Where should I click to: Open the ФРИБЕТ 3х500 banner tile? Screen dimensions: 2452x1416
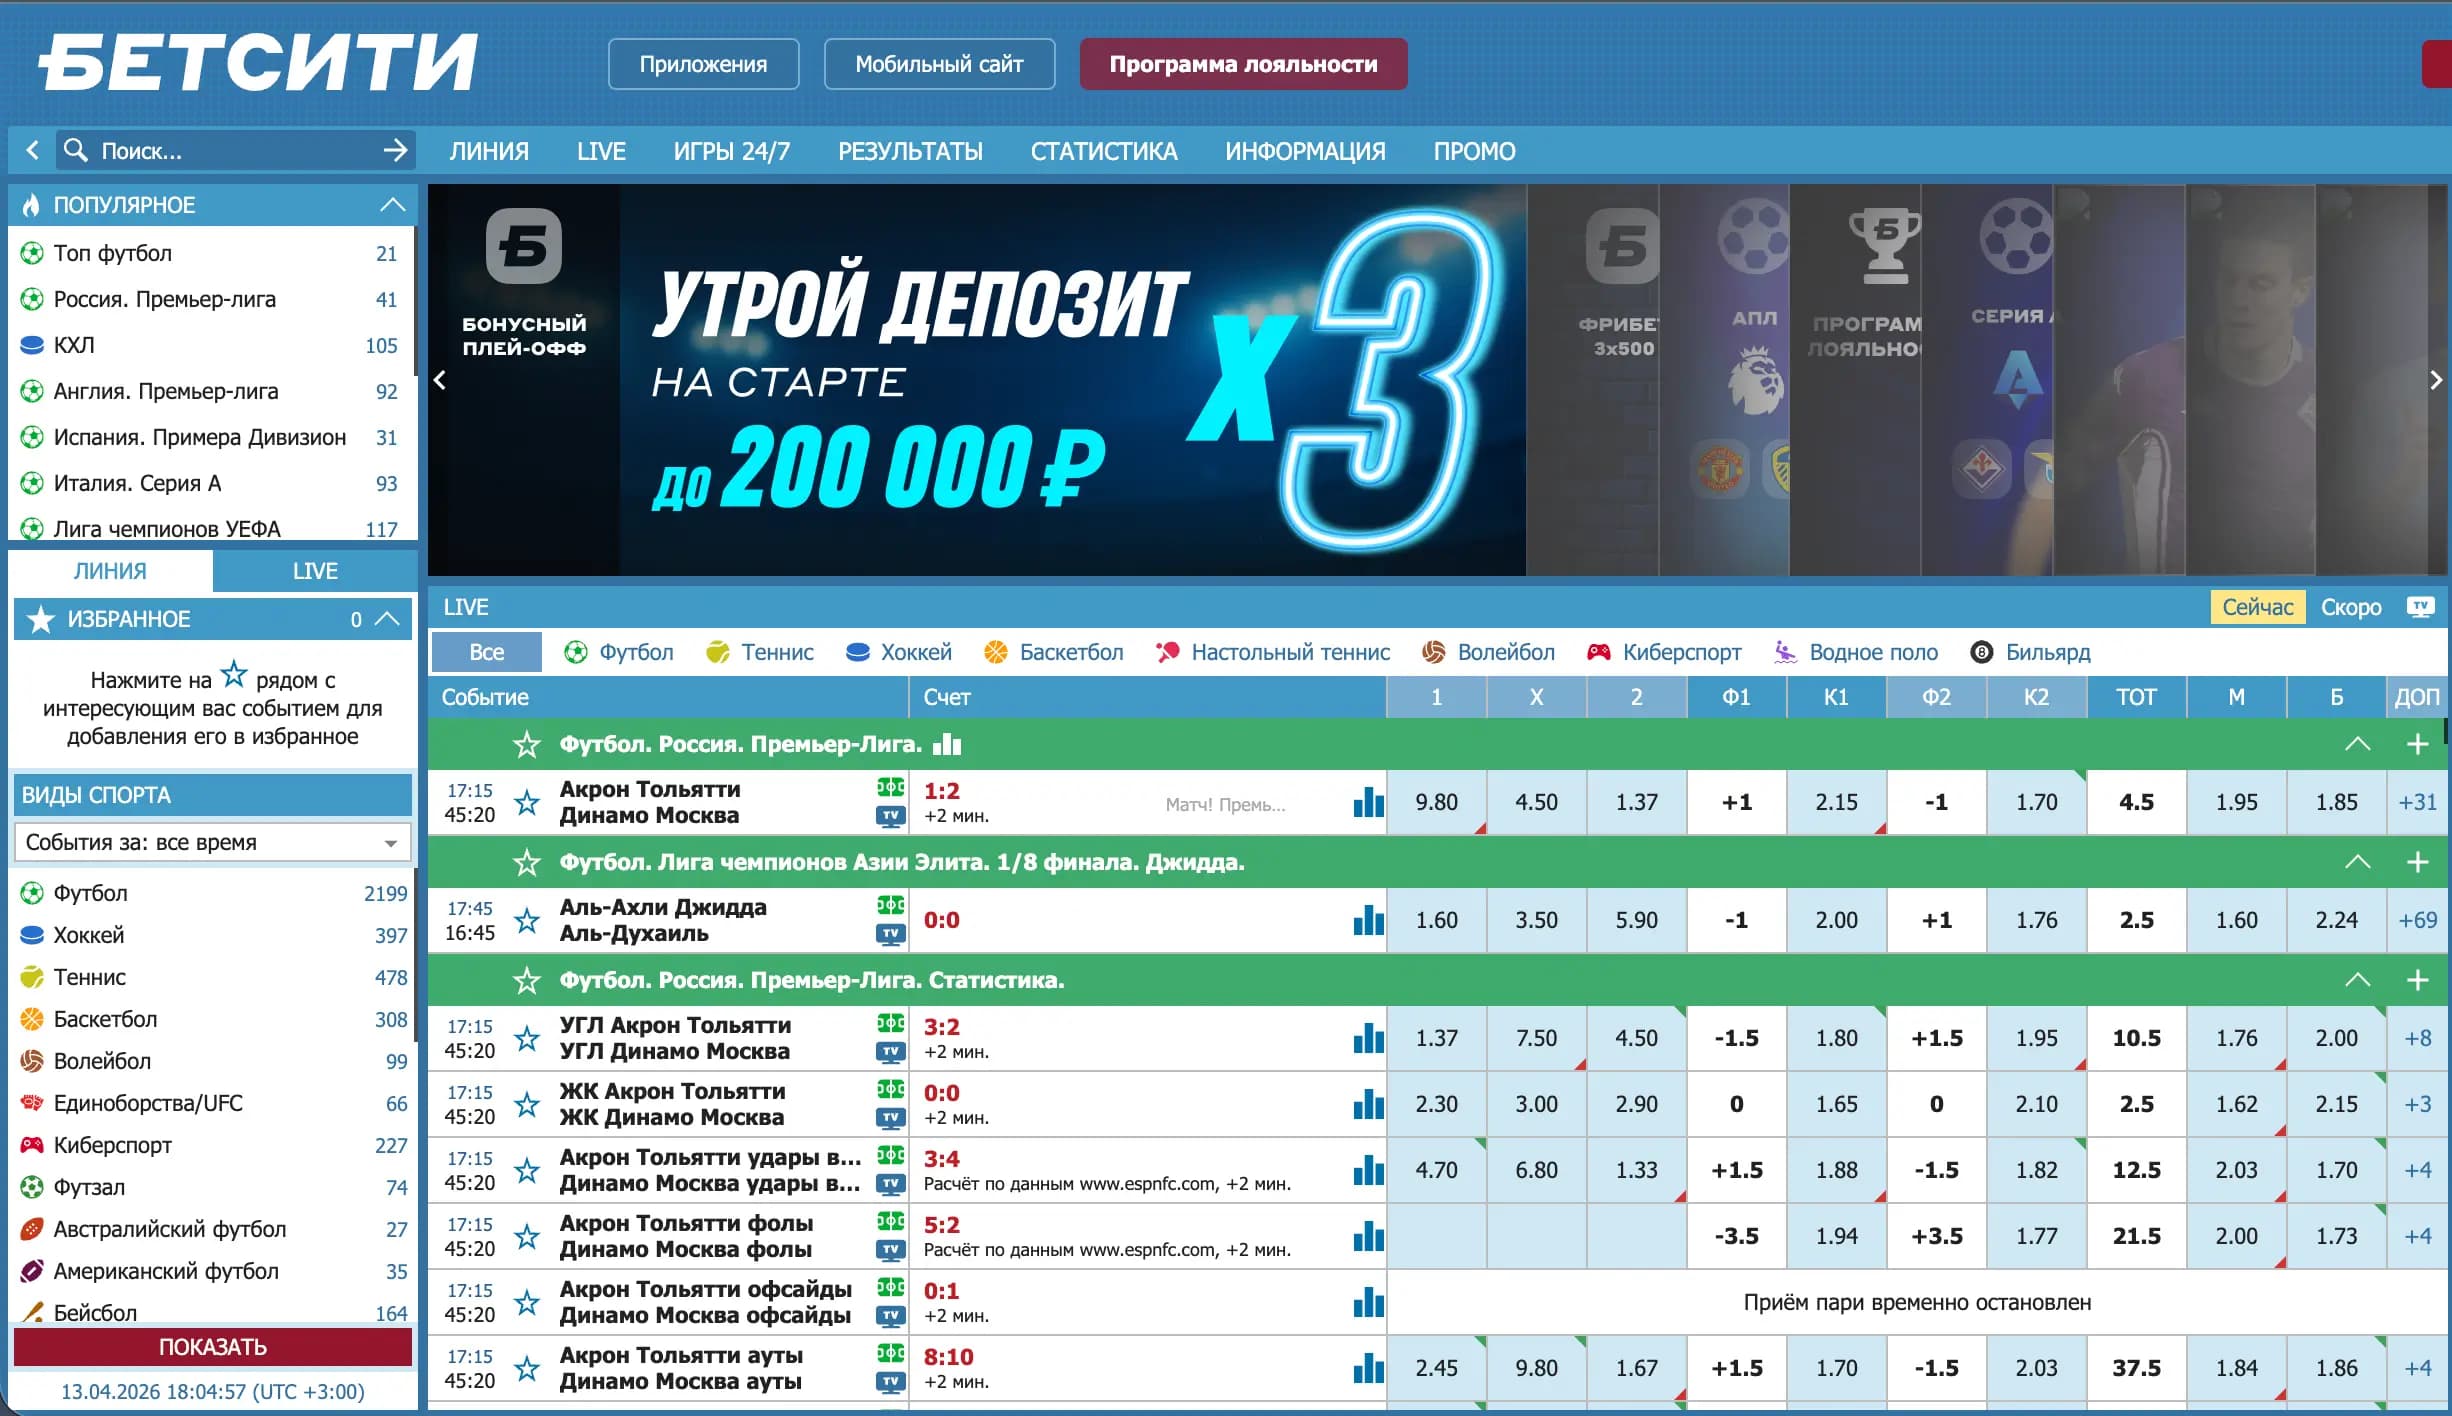click(1594, 380)
